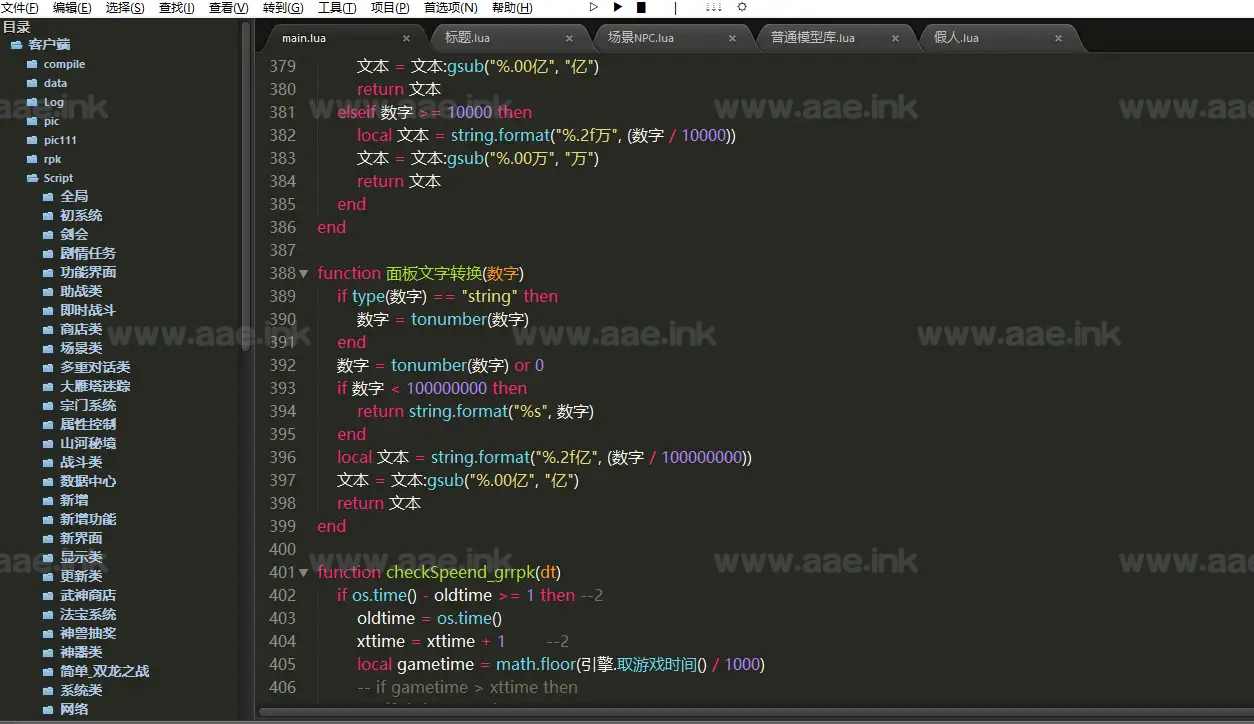This screenshot has width=1254, height=724.
Task: Open the 转到(G) menu
Action: tap(283, 8)
